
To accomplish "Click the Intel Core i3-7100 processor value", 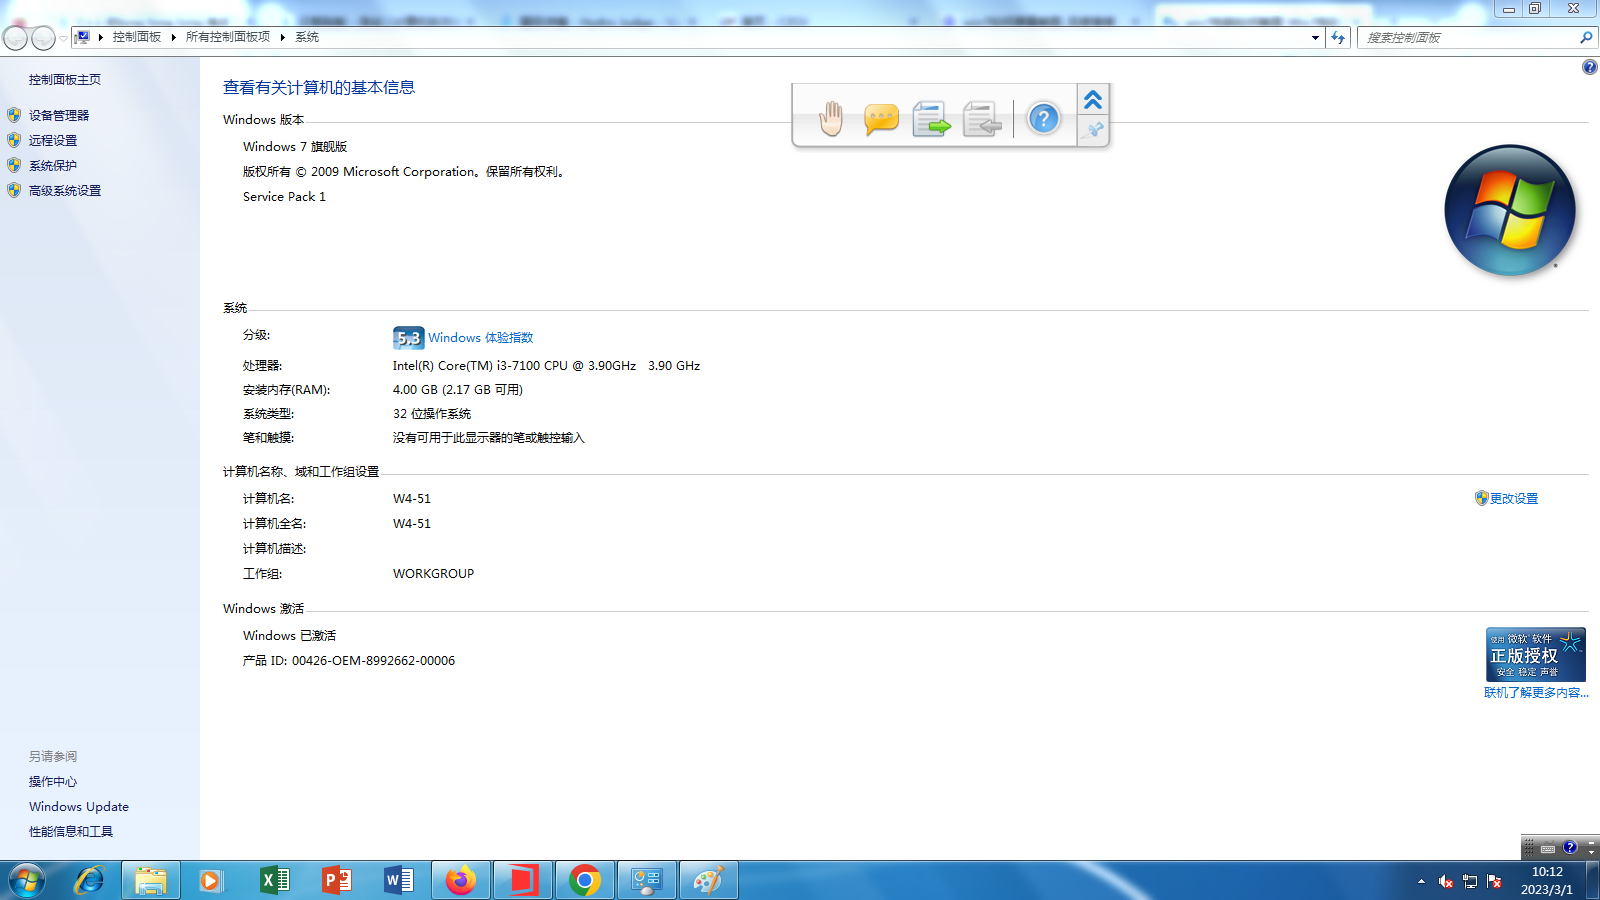I will click(x=546, y=366).
